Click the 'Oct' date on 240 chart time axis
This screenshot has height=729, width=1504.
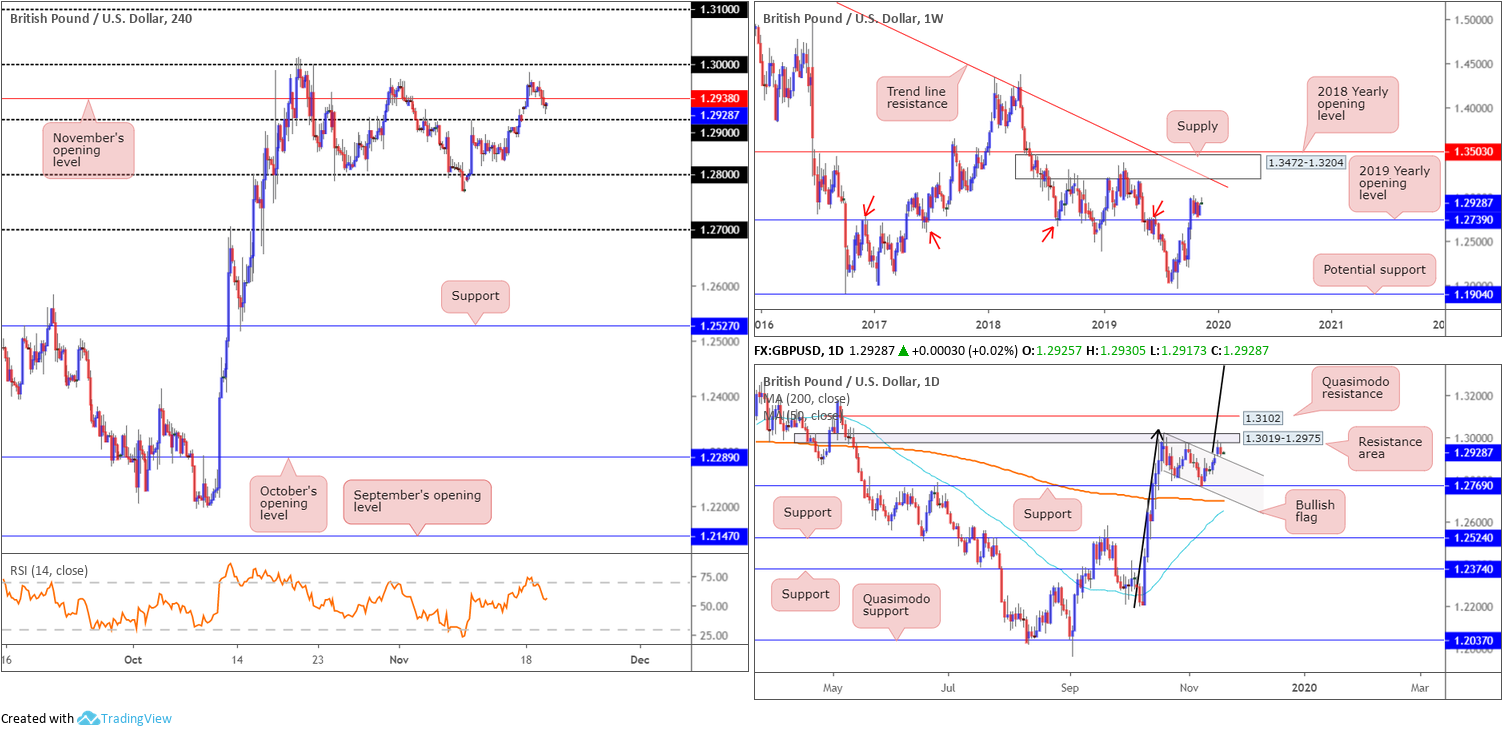(x=133, y=660)
